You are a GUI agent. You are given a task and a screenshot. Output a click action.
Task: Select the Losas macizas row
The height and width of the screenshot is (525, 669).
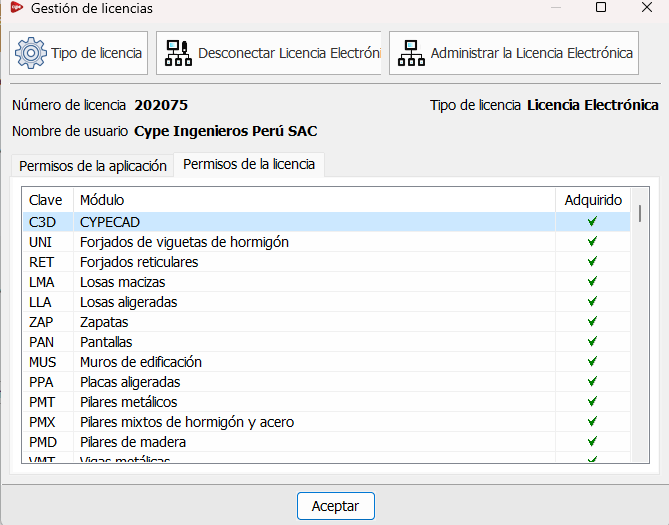click(x=326, y=282)
